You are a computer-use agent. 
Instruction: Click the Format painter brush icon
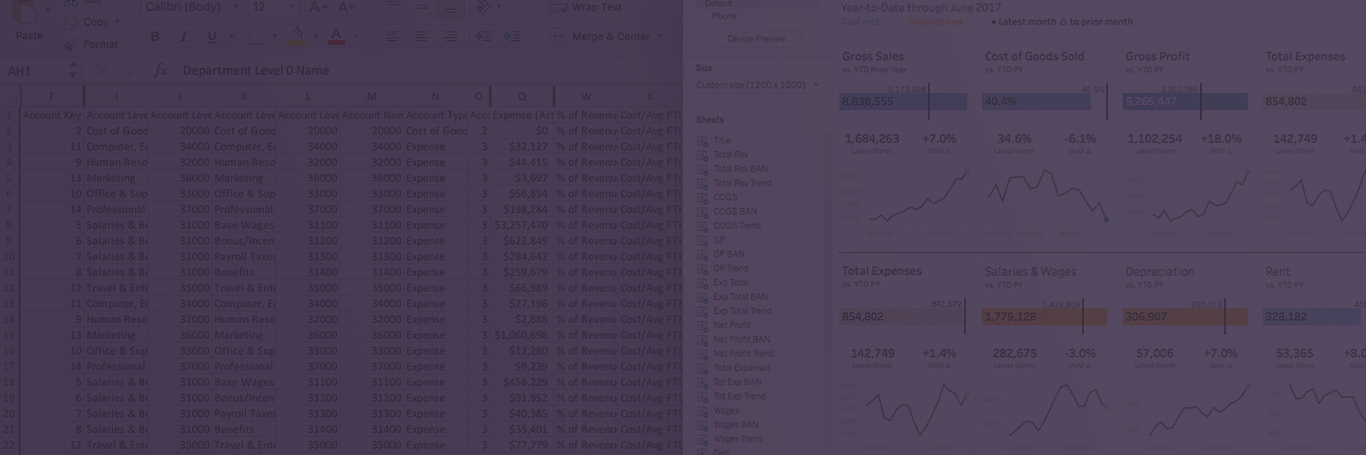(x=71, y=45)
